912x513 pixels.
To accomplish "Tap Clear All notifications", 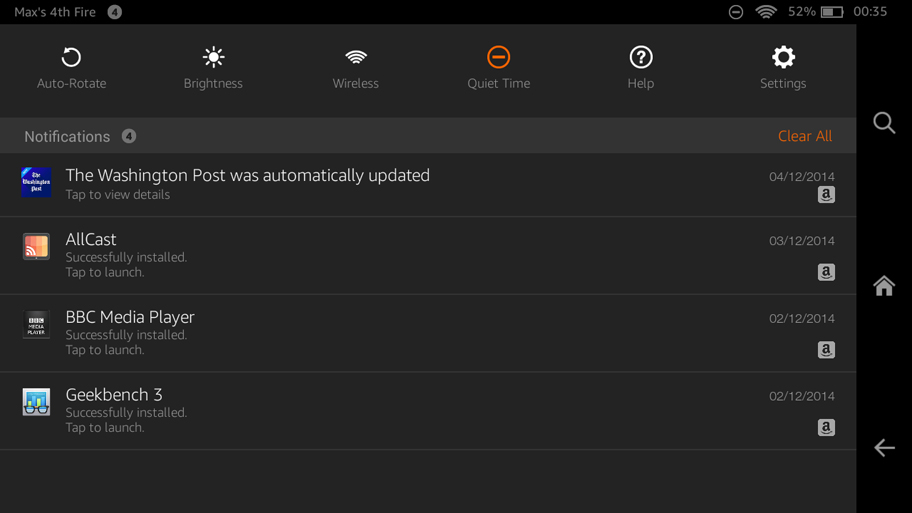I will coord(805,136).
